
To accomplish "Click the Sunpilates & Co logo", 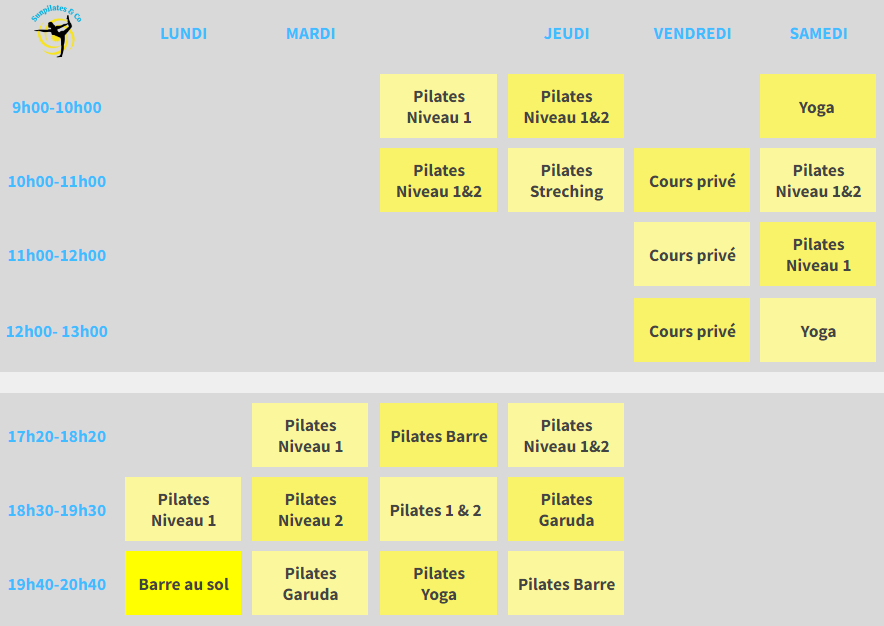I will pyautogui.click(x=56, y=31).
